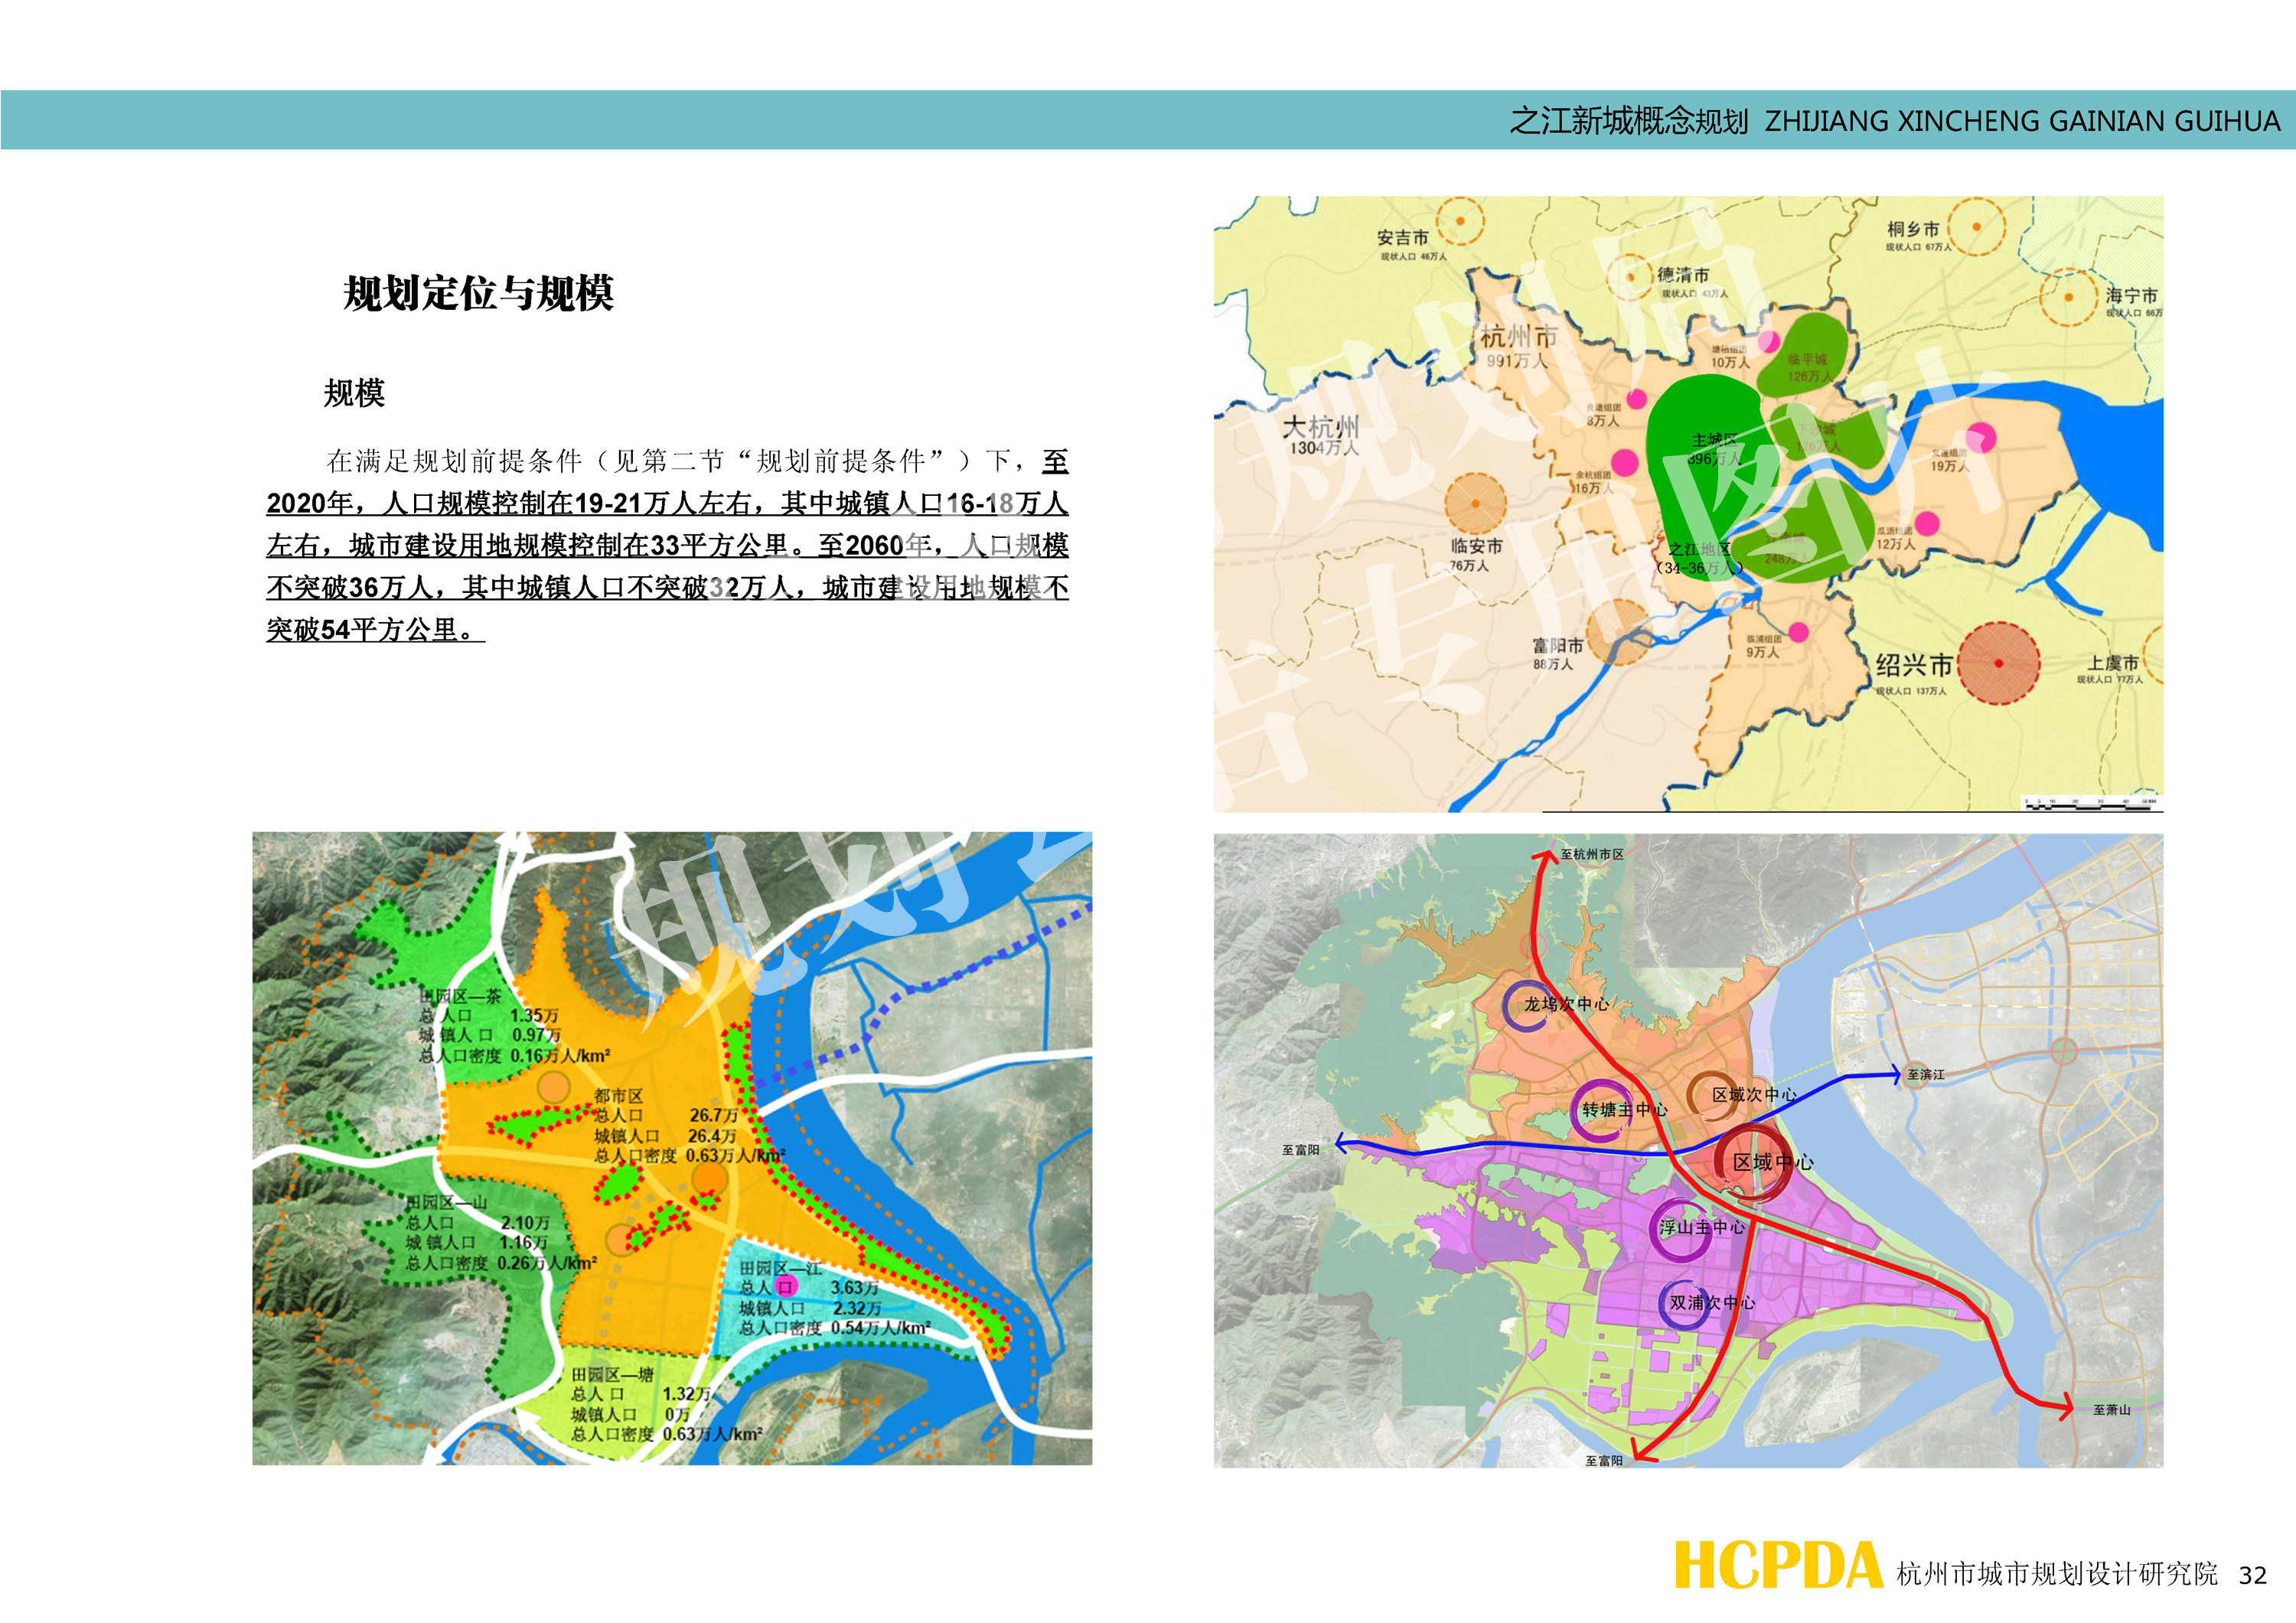The height and width of the screenshot is (1623, 2296).
Task: Click the line starting 不突破36万人
Action: coord(667,587)
